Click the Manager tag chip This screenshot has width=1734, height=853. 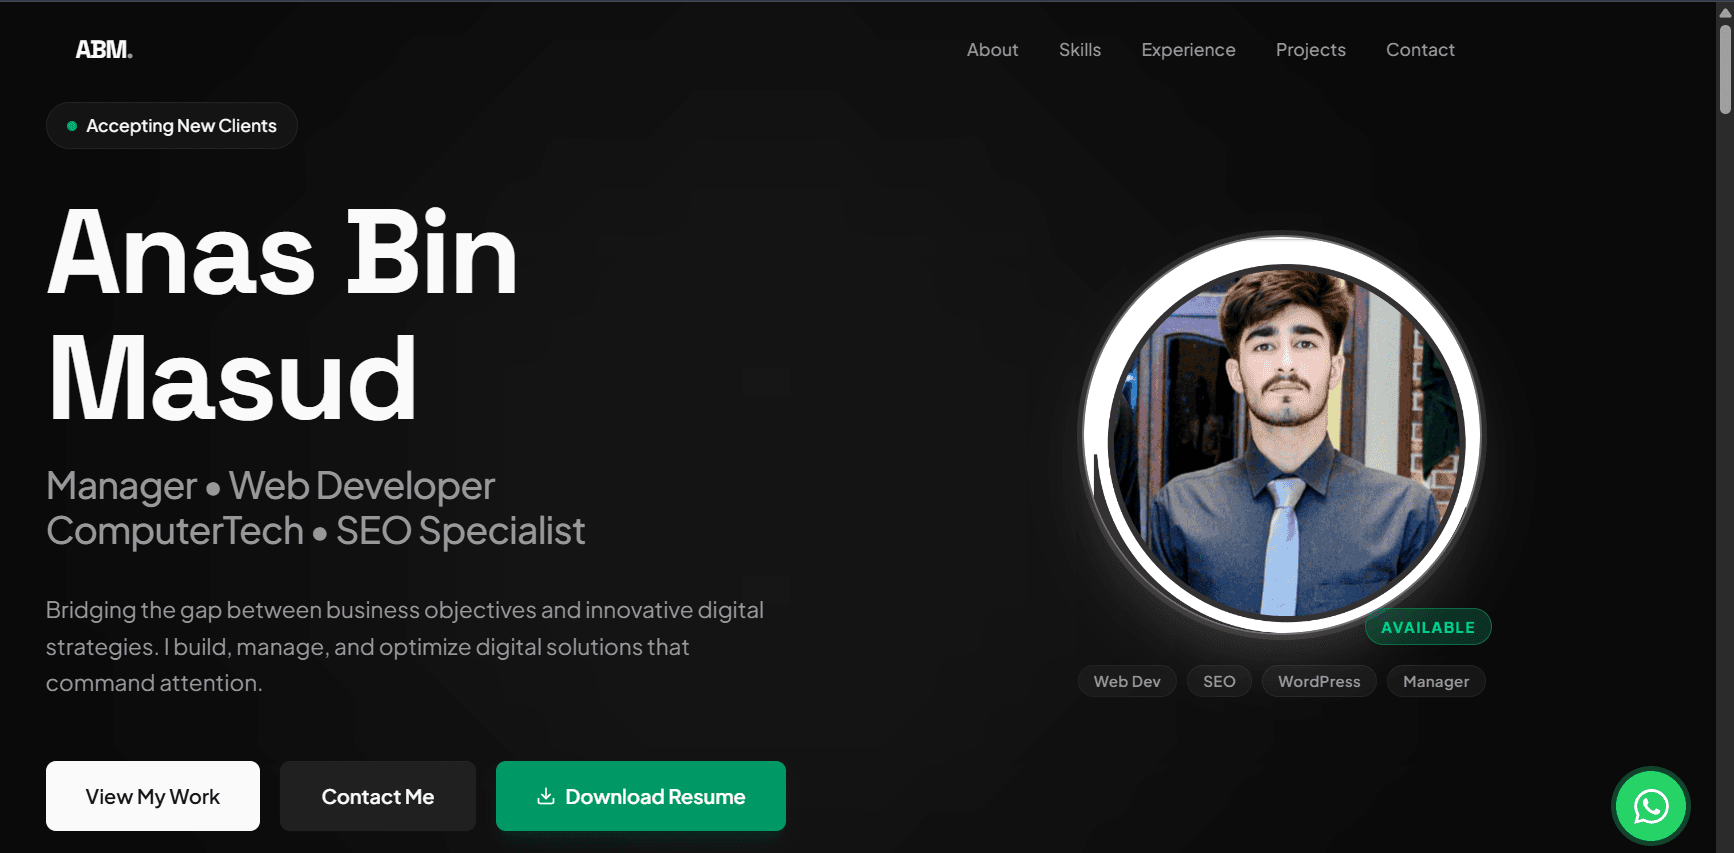pos(1436,681)
